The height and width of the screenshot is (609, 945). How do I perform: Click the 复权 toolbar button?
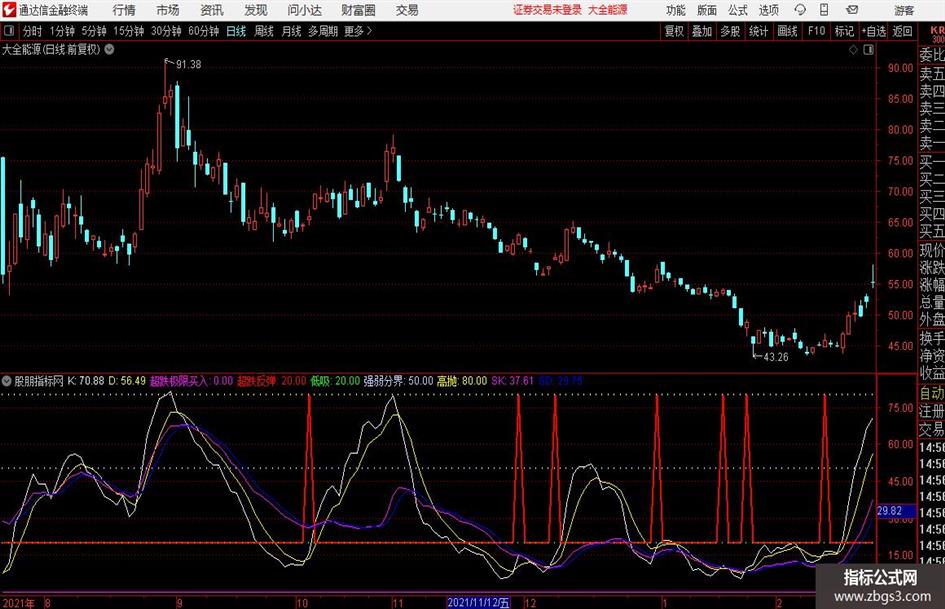(x=674, y=31)
